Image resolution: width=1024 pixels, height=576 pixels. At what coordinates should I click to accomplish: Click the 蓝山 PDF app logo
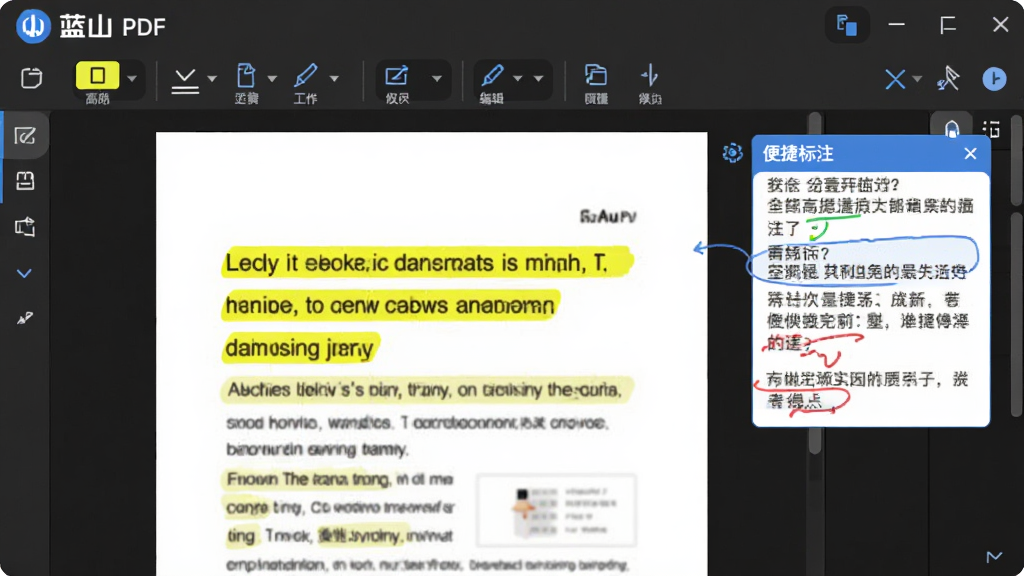(33, 26)
